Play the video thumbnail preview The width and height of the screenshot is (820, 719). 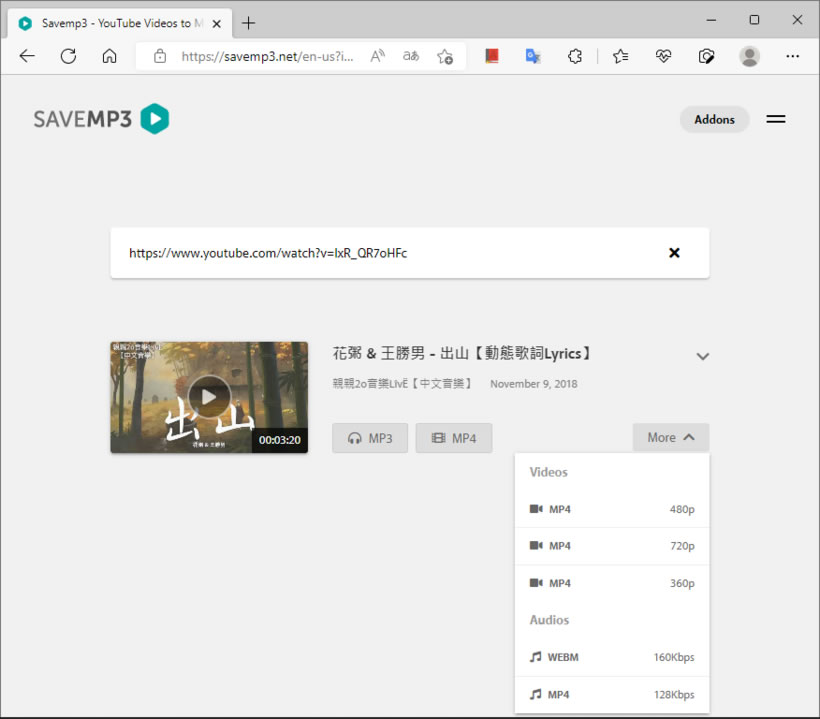point(209,397)
